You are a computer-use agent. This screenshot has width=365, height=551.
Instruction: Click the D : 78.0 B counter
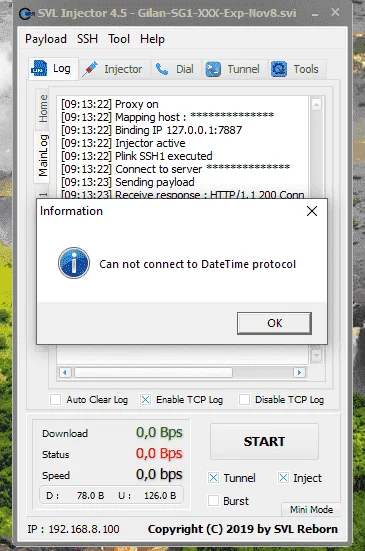75,495
